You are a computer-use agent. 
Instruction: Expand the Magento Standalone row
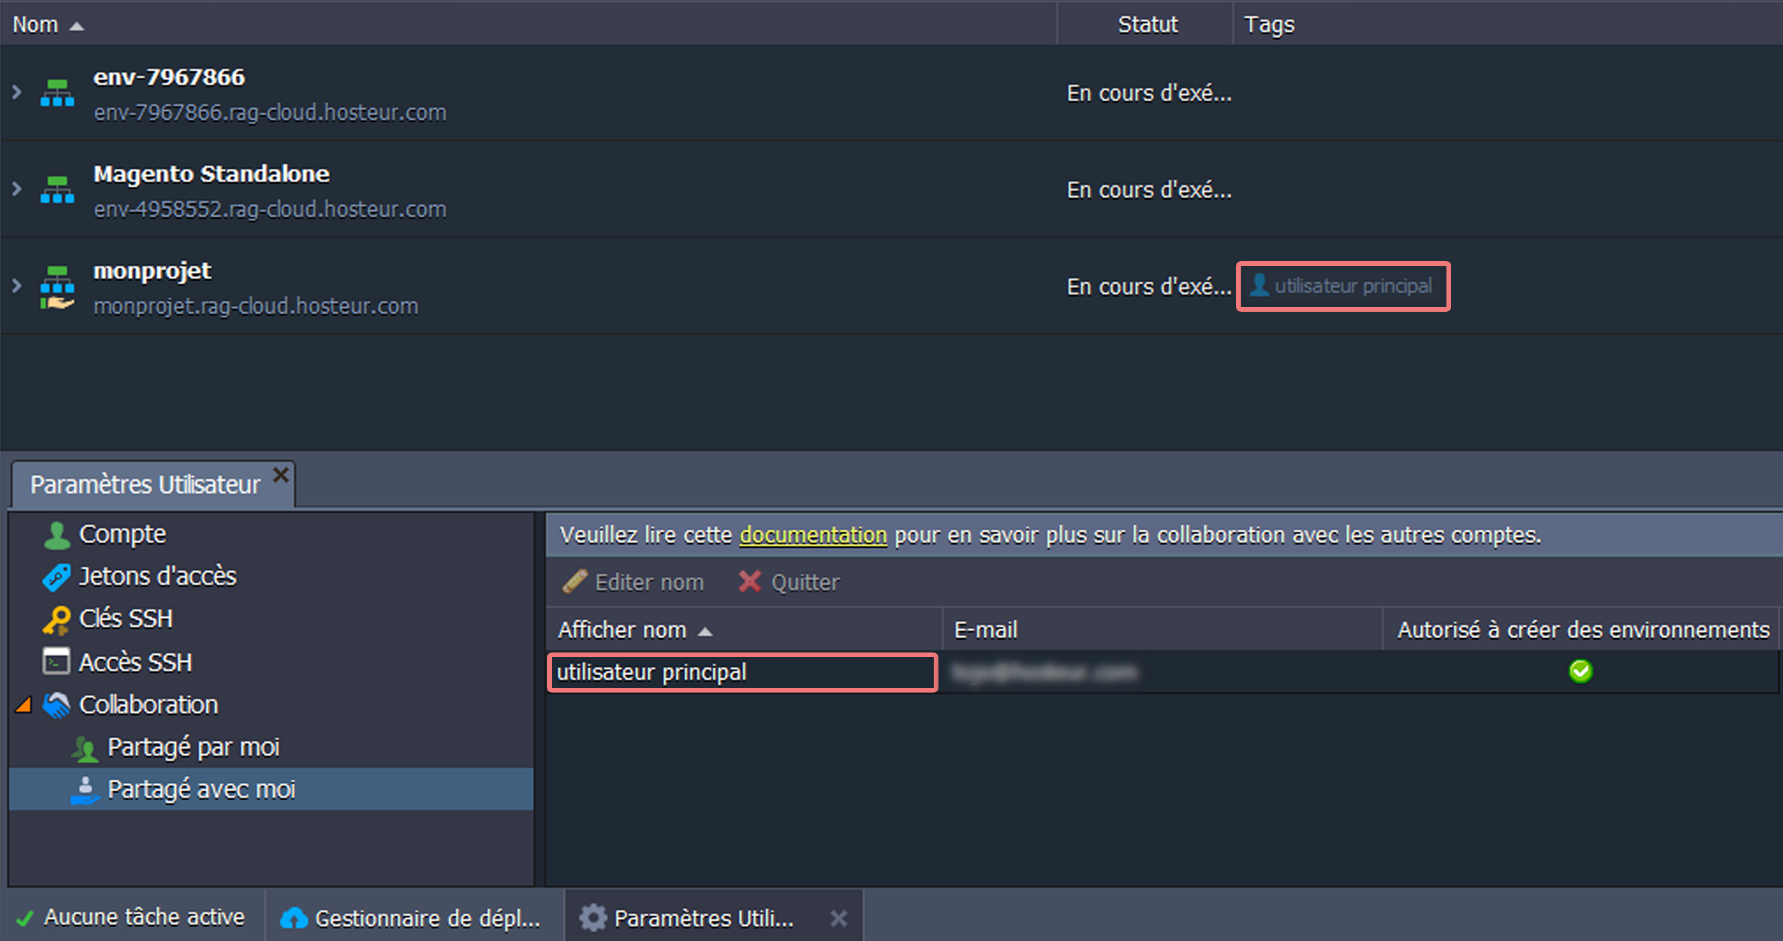click(17, 189)
